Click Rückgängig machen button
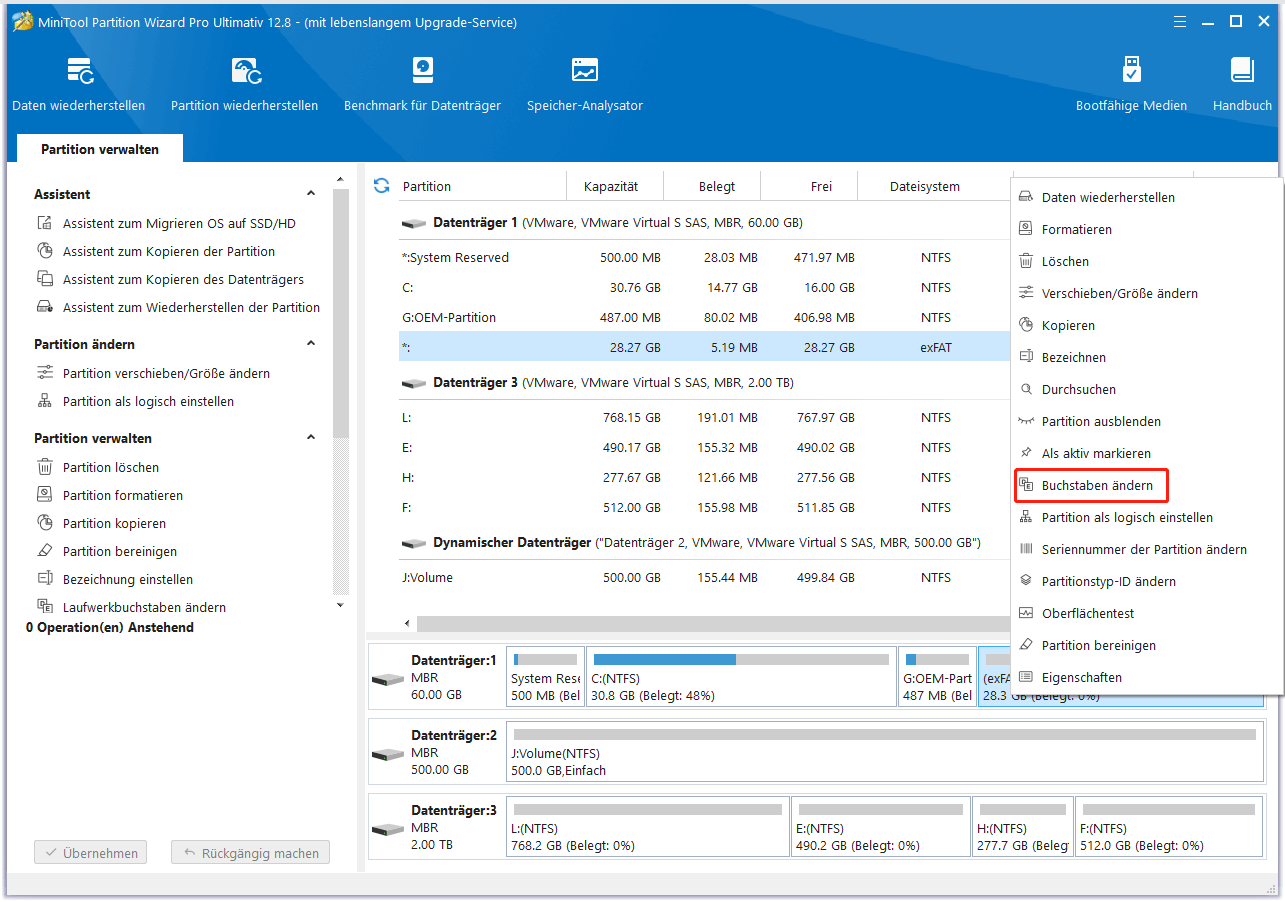The height and width of the screenshot is (902, 1285). click(x=250, y=854)
